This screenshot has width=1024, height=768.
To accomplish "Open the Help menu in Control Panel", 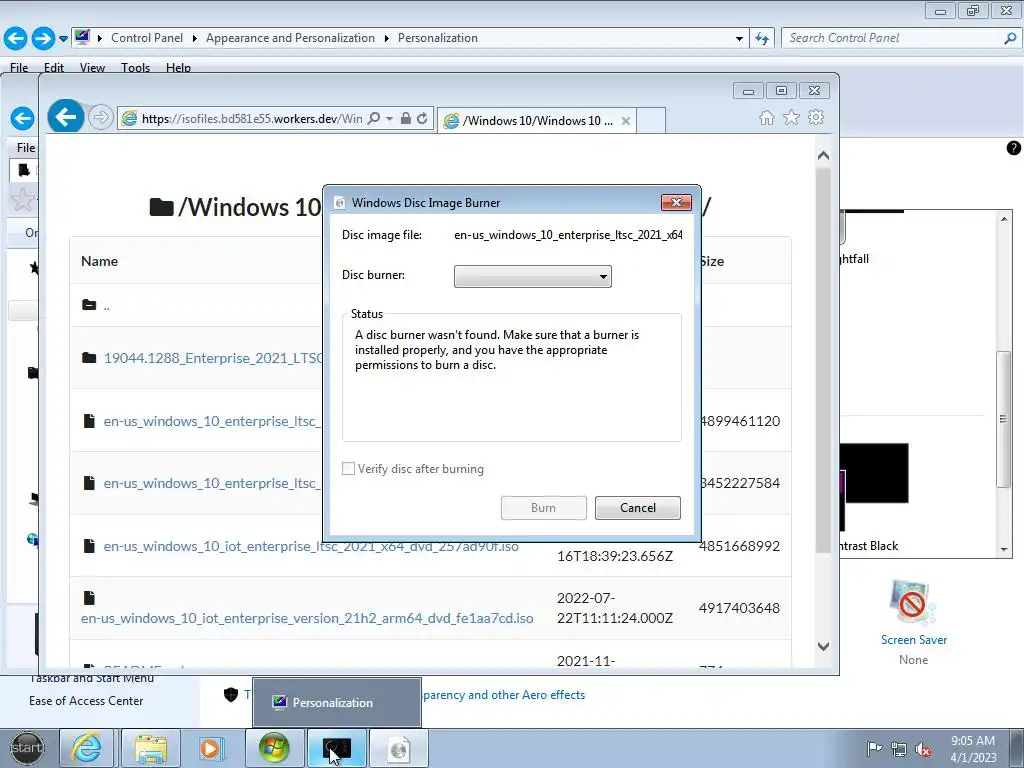I will 178,67.
